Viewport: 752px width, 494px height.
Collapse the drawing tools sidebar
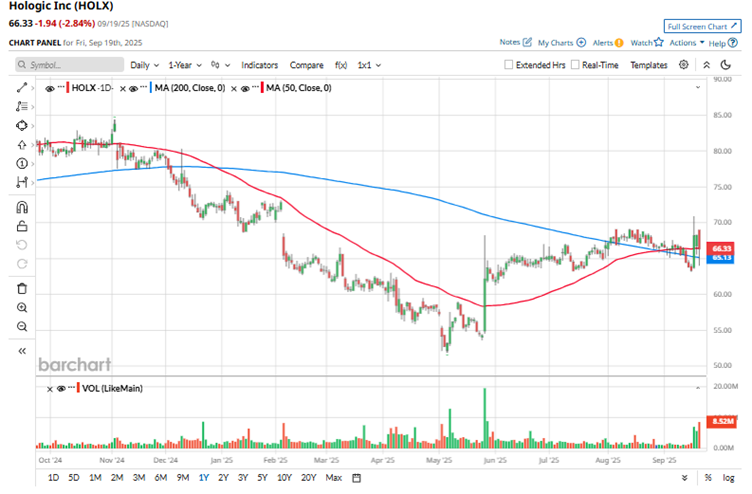22,351
